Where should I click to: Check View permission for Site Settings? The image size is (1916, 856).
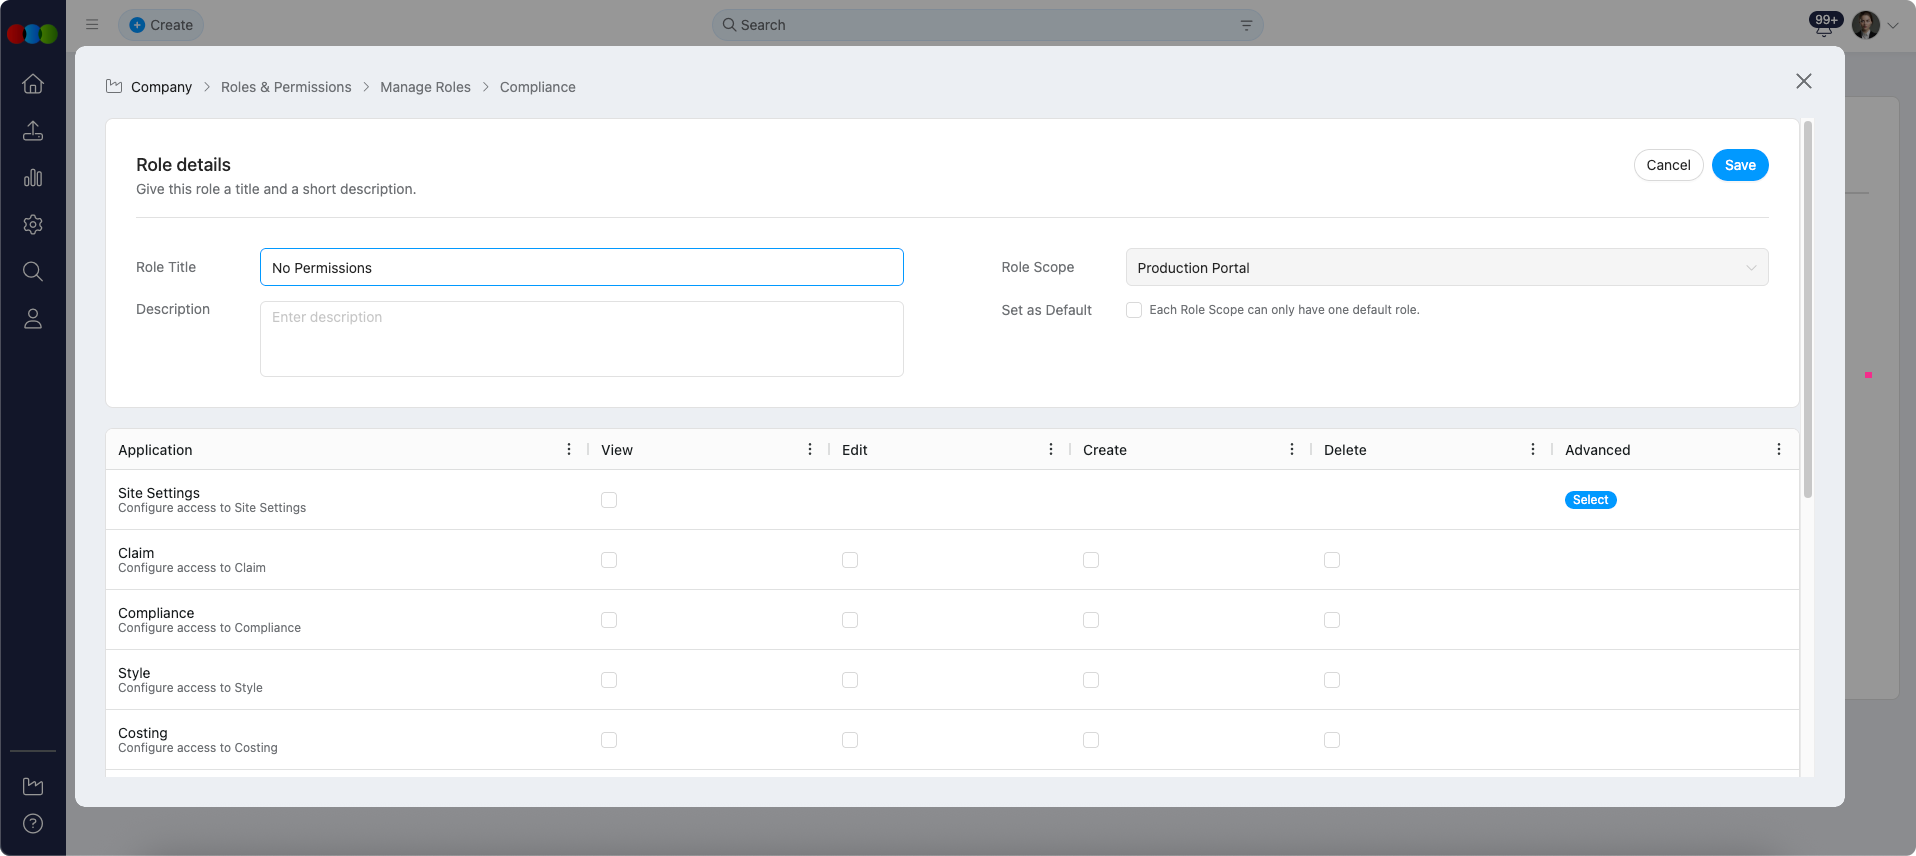[x=609, y=500]
